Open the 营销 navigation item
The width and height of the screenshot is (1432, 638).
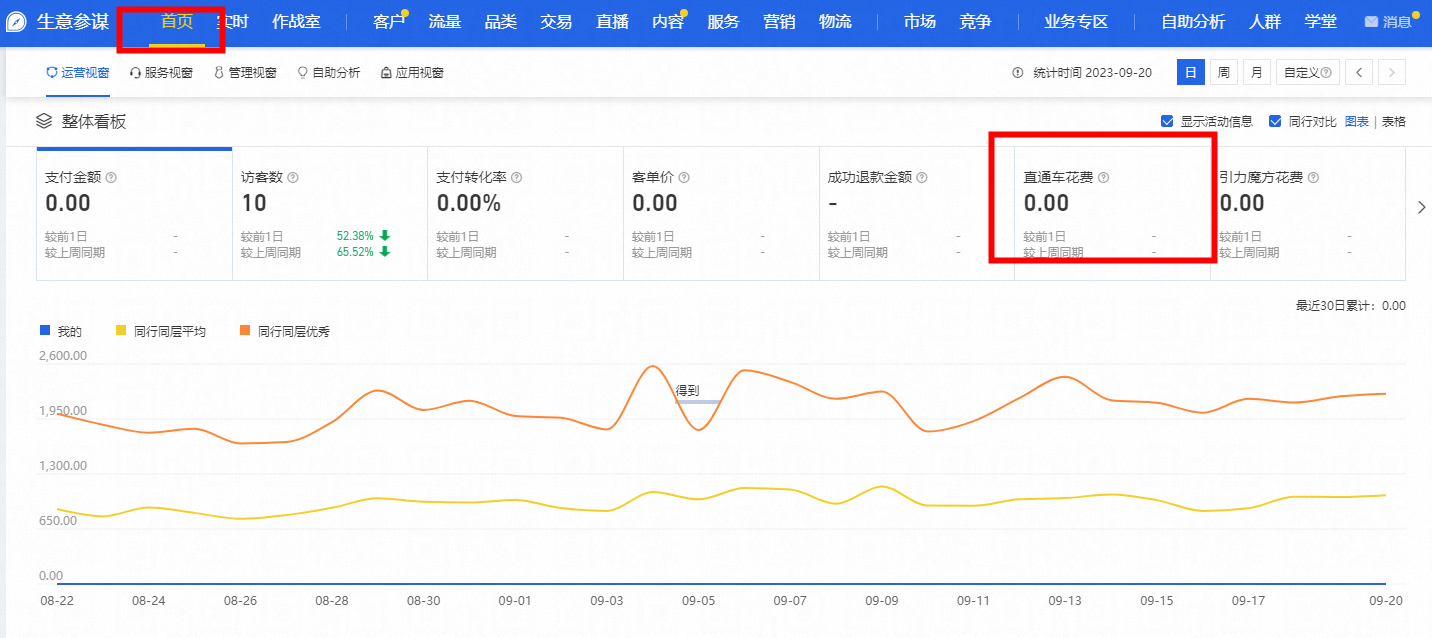779,21
